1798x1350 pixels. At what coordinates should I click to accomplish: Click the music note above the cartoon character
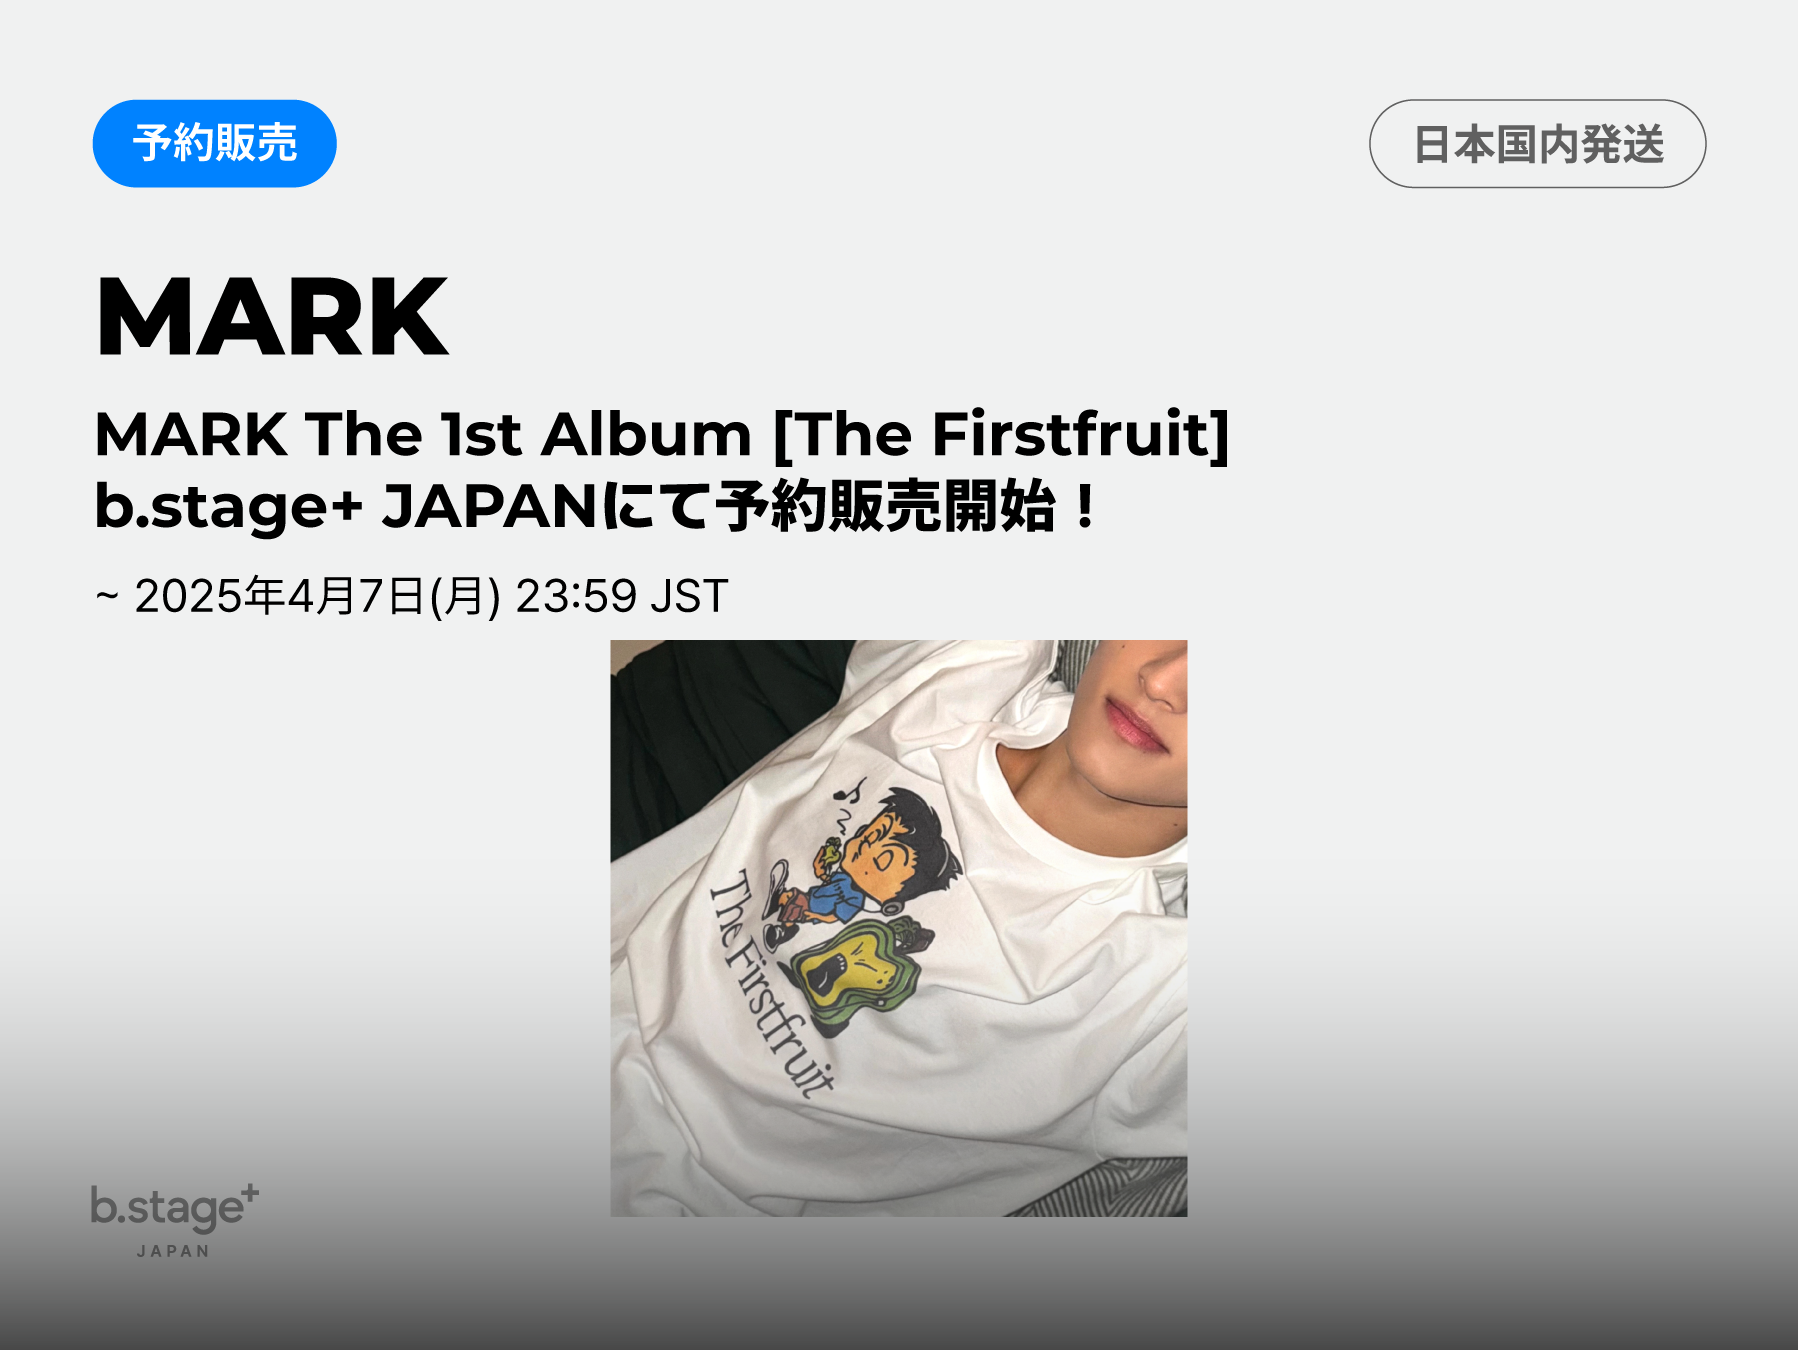pyautogui.click(x=850, y=790)
